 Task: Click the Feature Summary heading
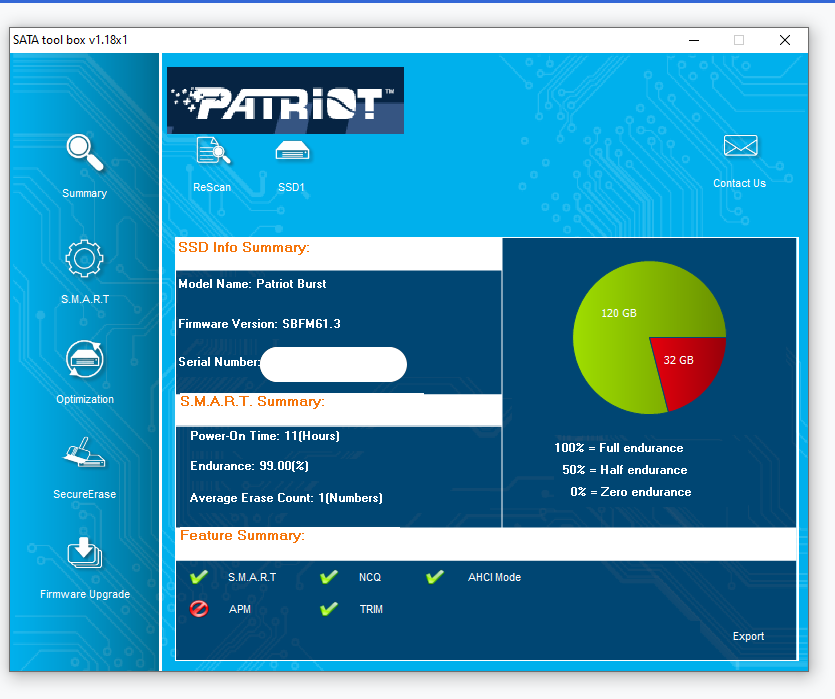[x=242, y=536]
